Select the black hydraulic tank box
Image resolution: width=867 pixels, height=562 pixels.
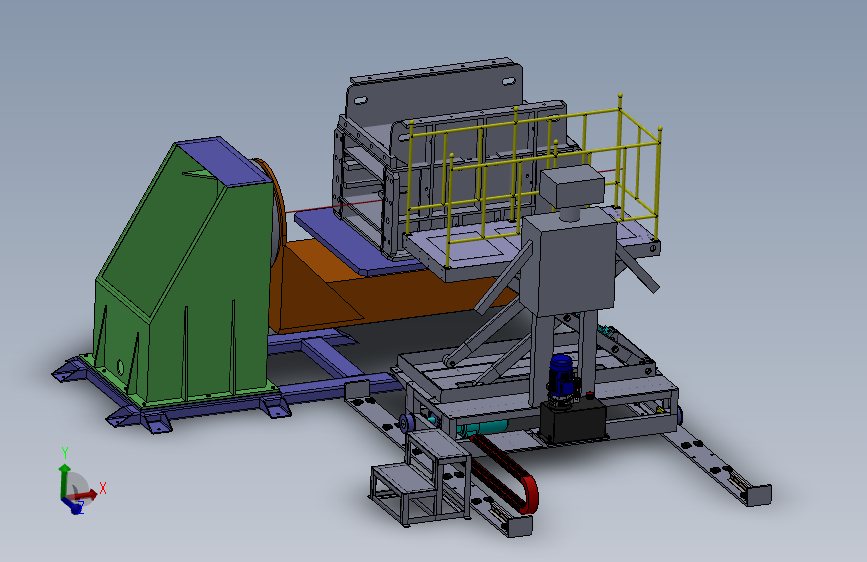click(x=573, y=420)
